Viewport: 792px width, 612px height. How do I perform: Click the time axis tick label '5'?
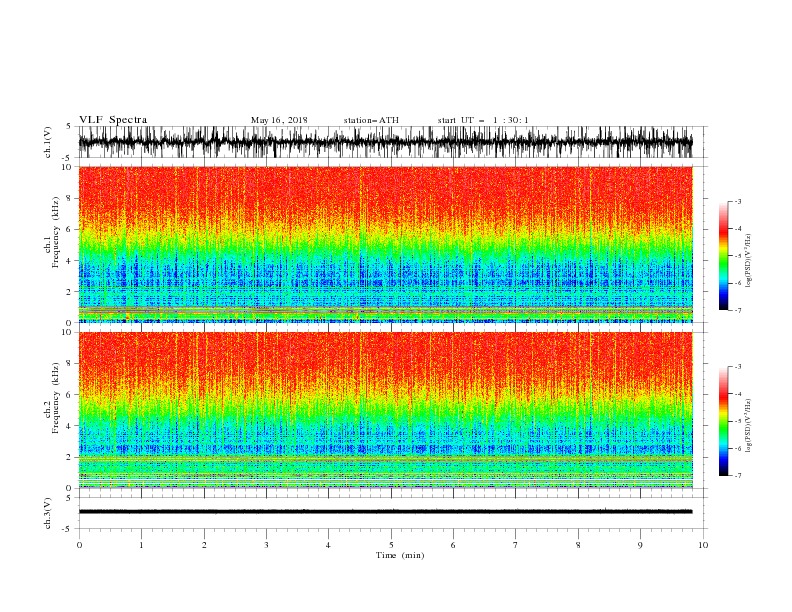pos(391,545)
